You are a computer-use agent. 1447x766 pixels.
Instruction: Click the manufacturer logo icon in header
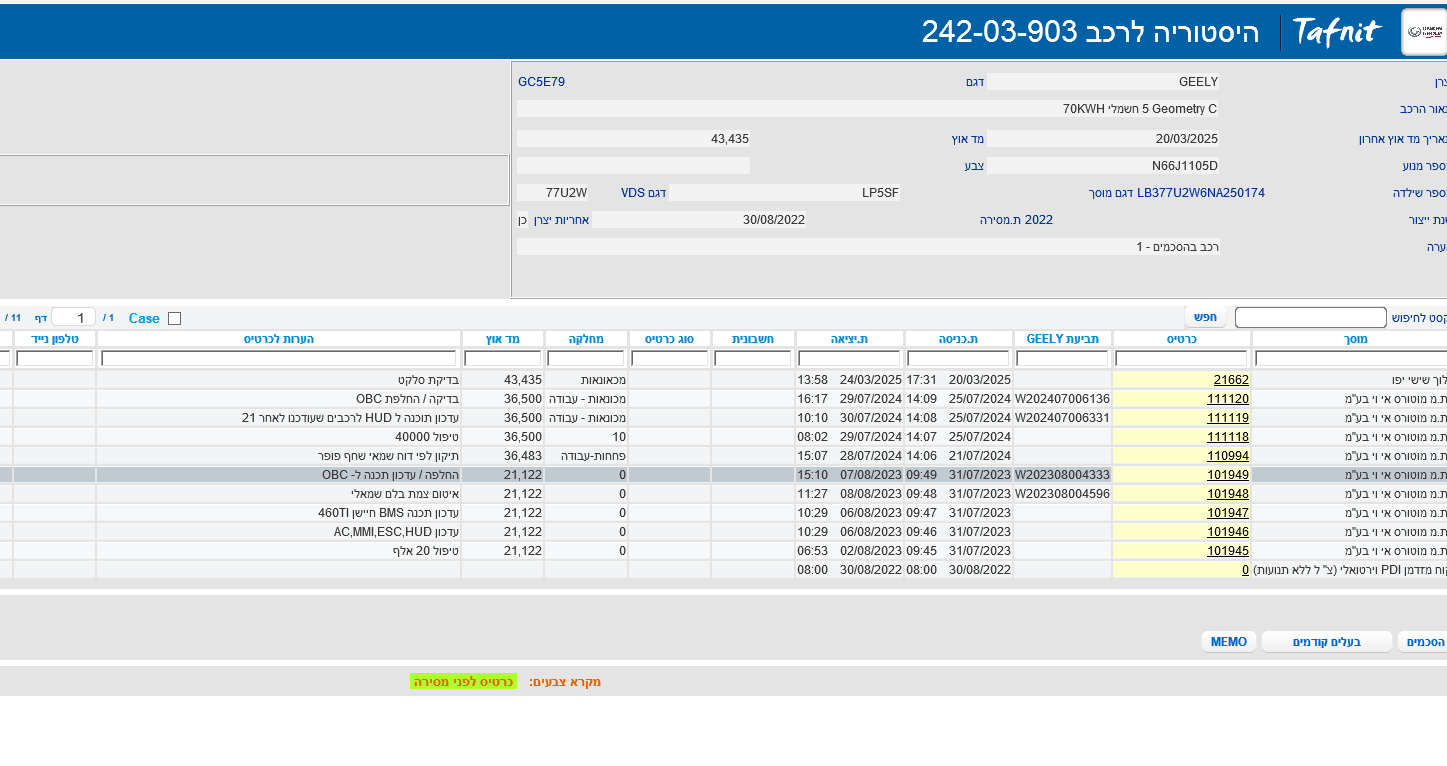[x=1424, y=32]
